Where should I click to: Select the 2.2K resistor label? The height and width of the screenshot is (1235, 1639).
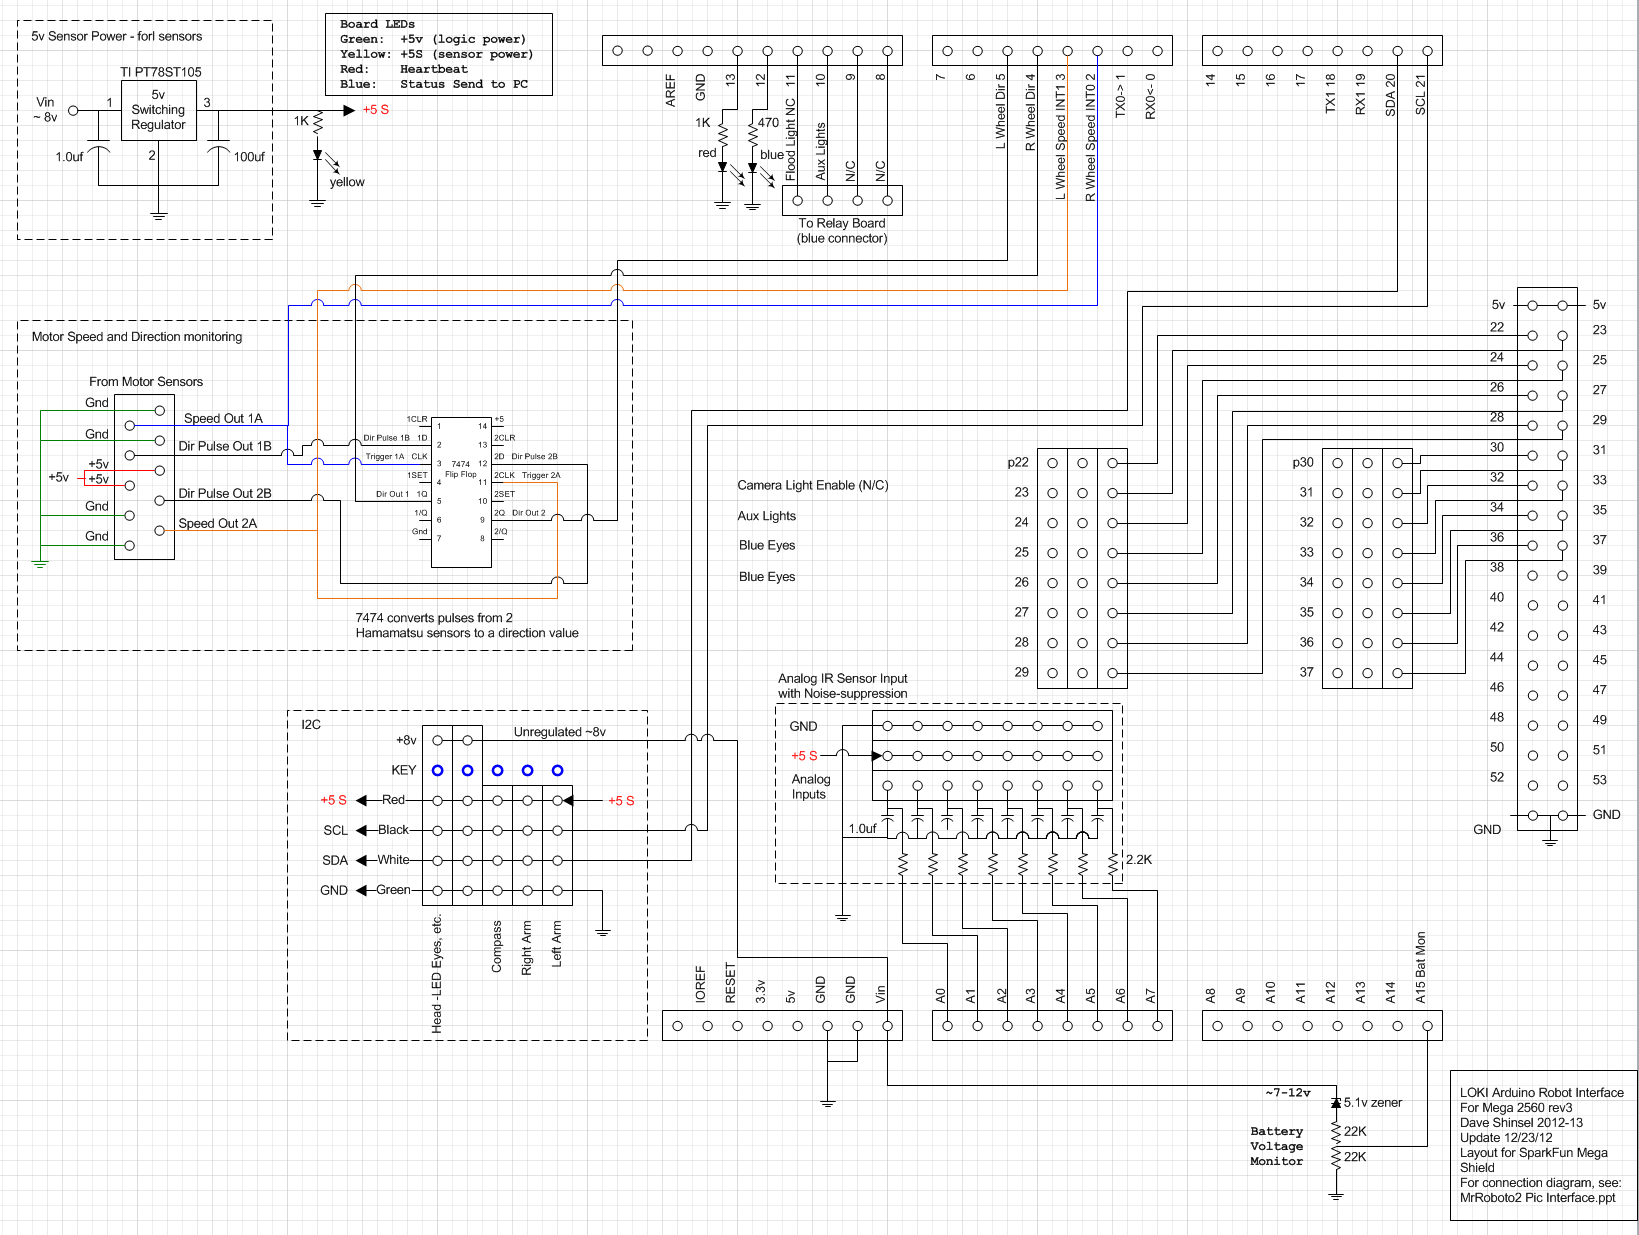tap(1139, 859)
